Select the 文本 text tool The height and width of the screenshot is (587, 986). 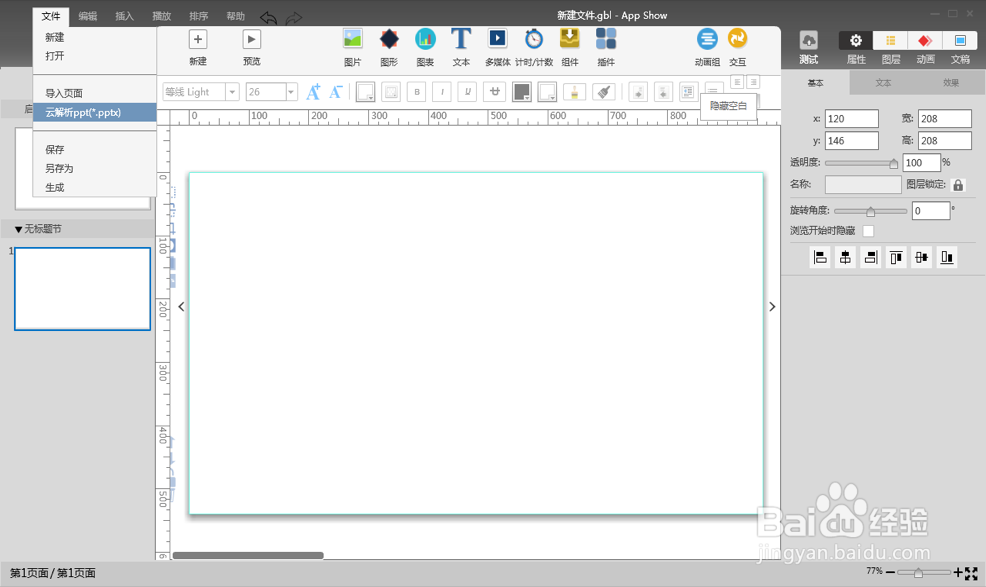pos(461,39)
